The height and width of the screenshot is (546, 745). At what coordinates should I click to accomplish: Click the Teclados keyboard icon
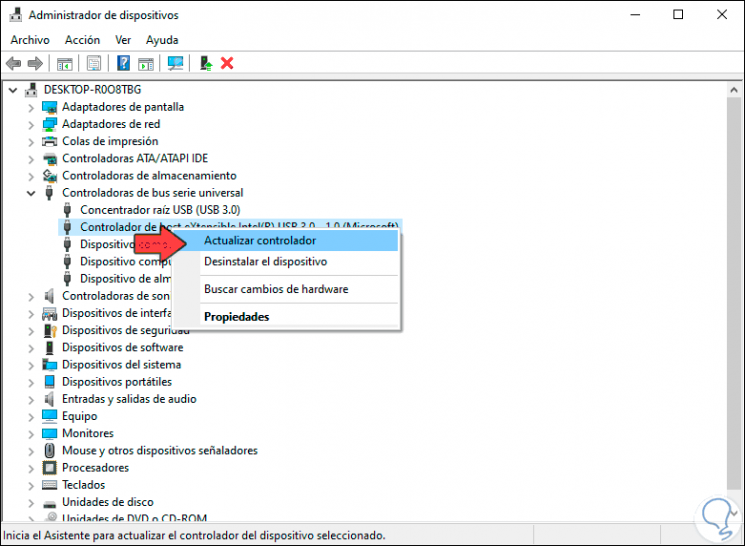click(x=49, y=485)
